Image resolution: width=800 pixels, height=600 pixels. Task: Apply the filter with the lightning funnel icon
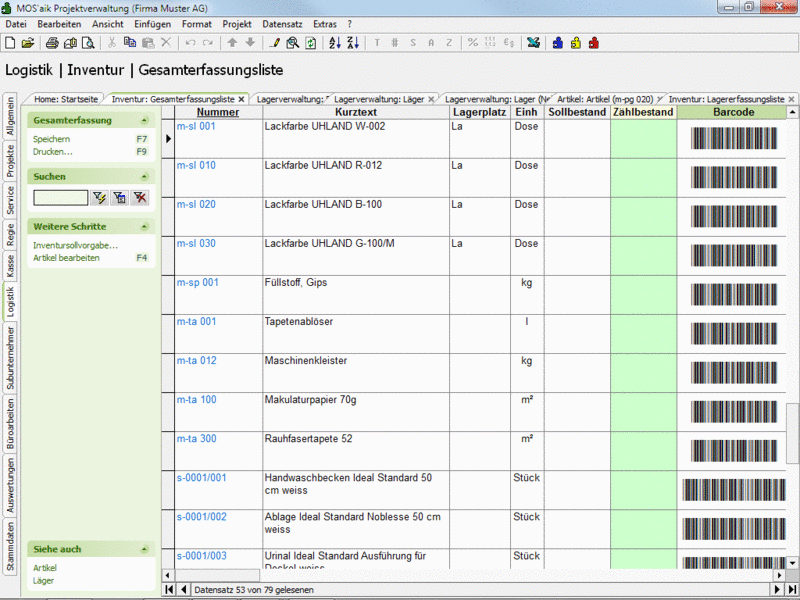coord(99,197)
